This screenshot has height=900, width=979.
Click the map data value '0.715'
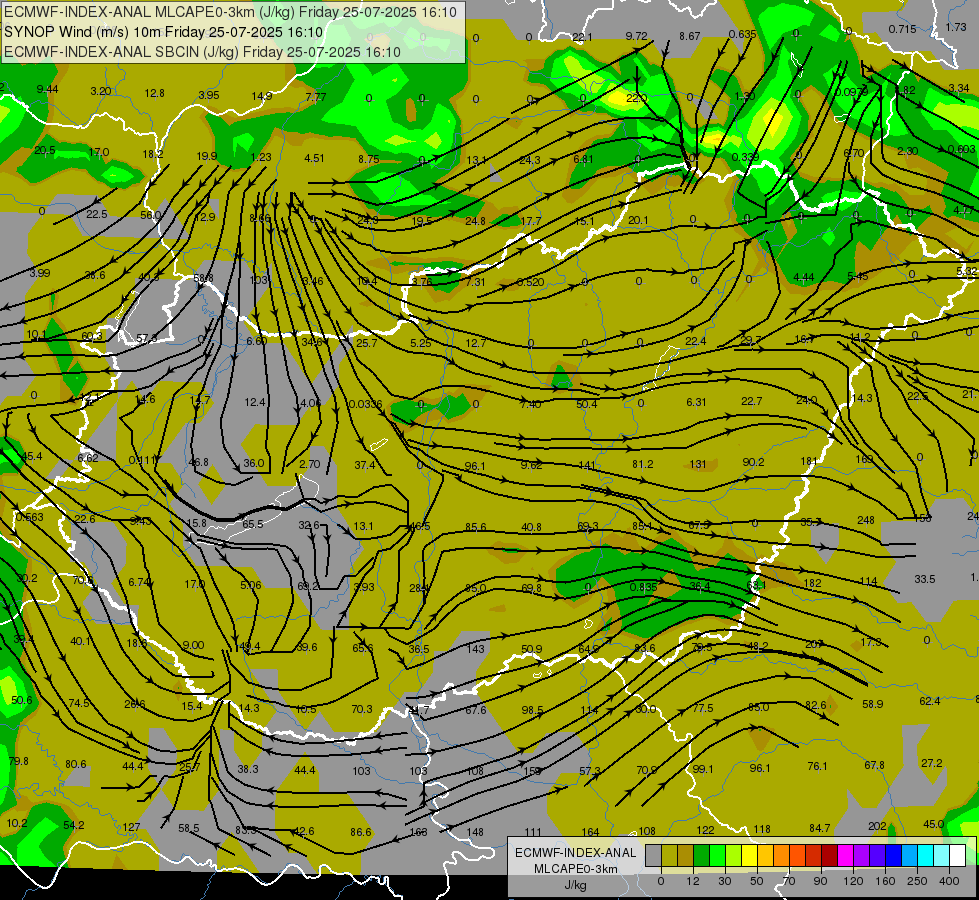click(x=903, y=29)
